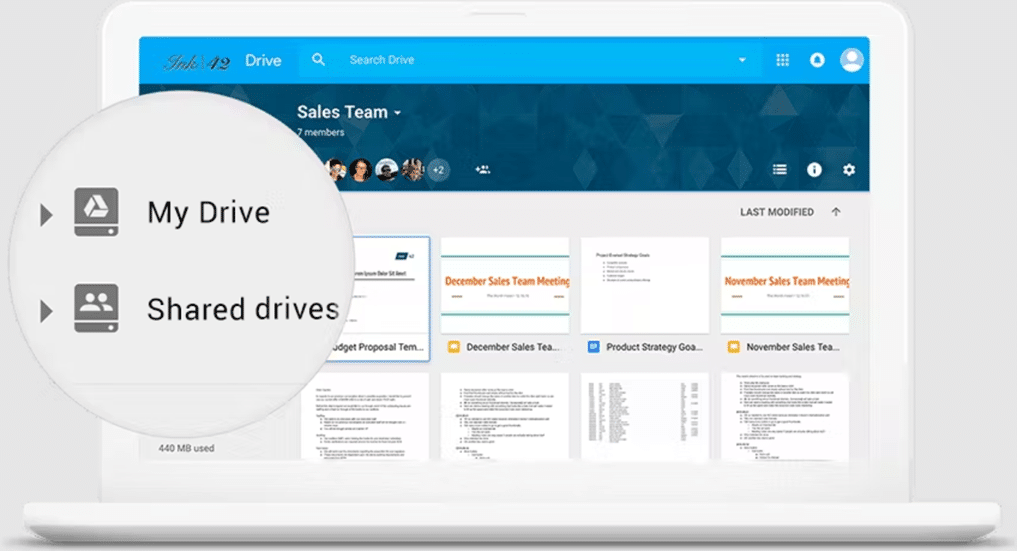Switch to list view layout
Image resolution: width=1017 pixels, height=551 pixels.
780,170
